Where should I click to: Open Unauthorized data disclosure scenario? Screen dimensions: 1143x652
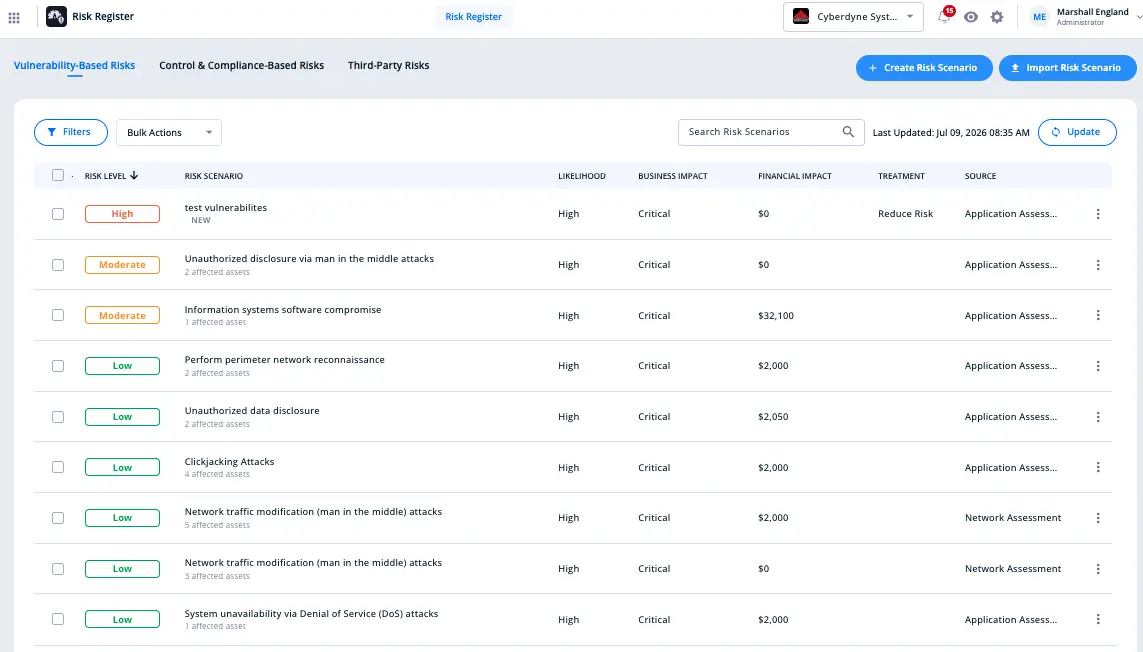252,411
